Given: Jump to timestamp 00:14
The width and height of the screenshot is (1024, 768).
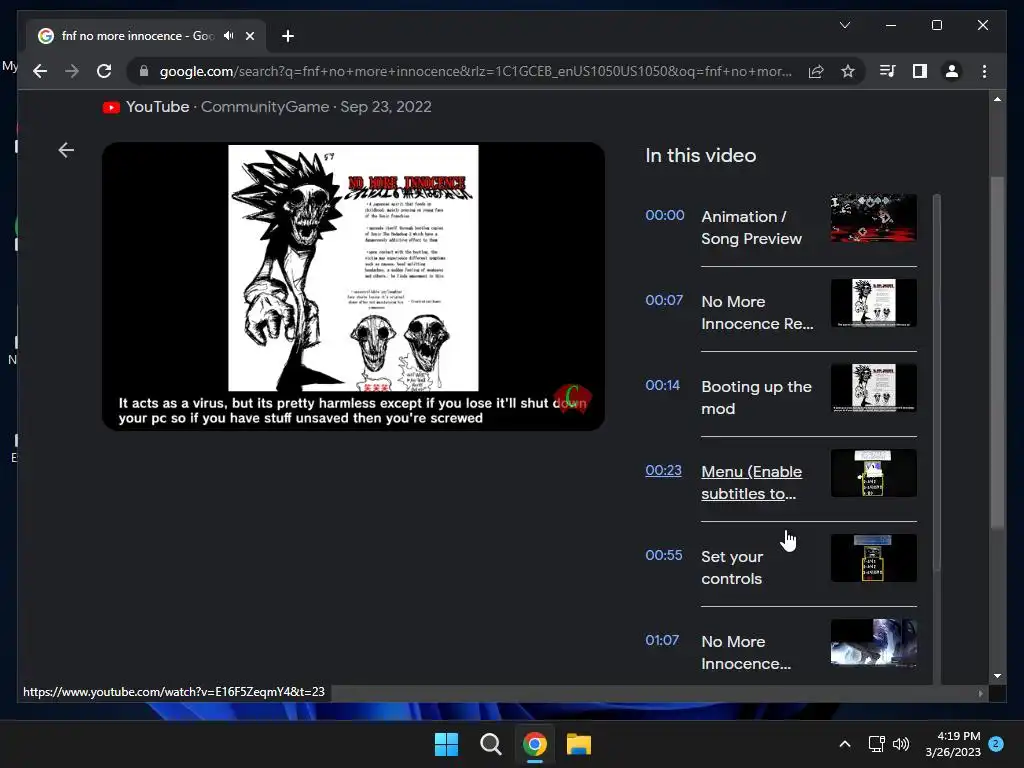Looking at the screenshot, I should coord(663,385).
